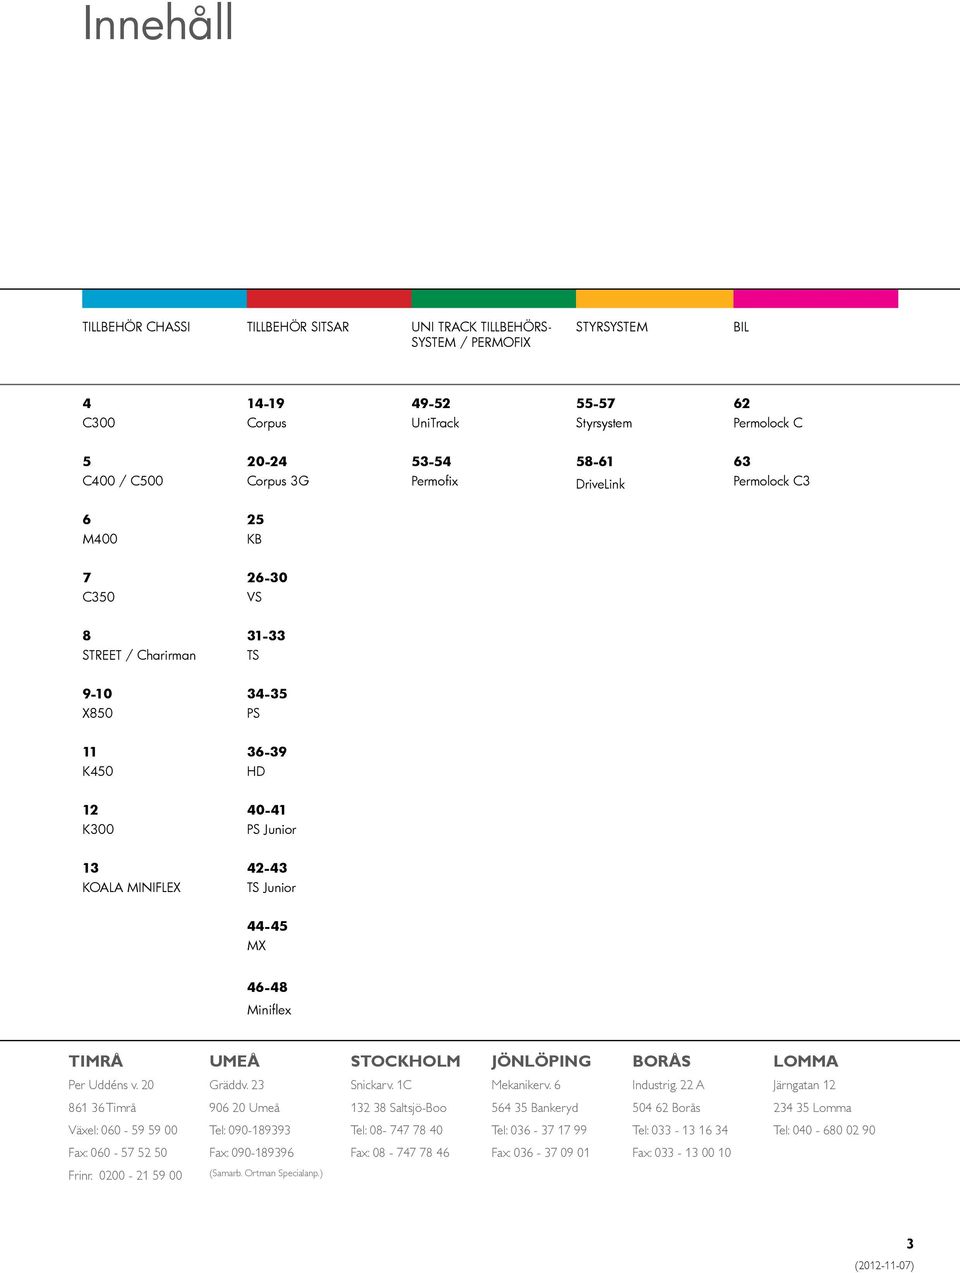Open the 'KOALA MINIFLEX' entry
This screenshot has width=960, height=1273.
pos(132,887)
